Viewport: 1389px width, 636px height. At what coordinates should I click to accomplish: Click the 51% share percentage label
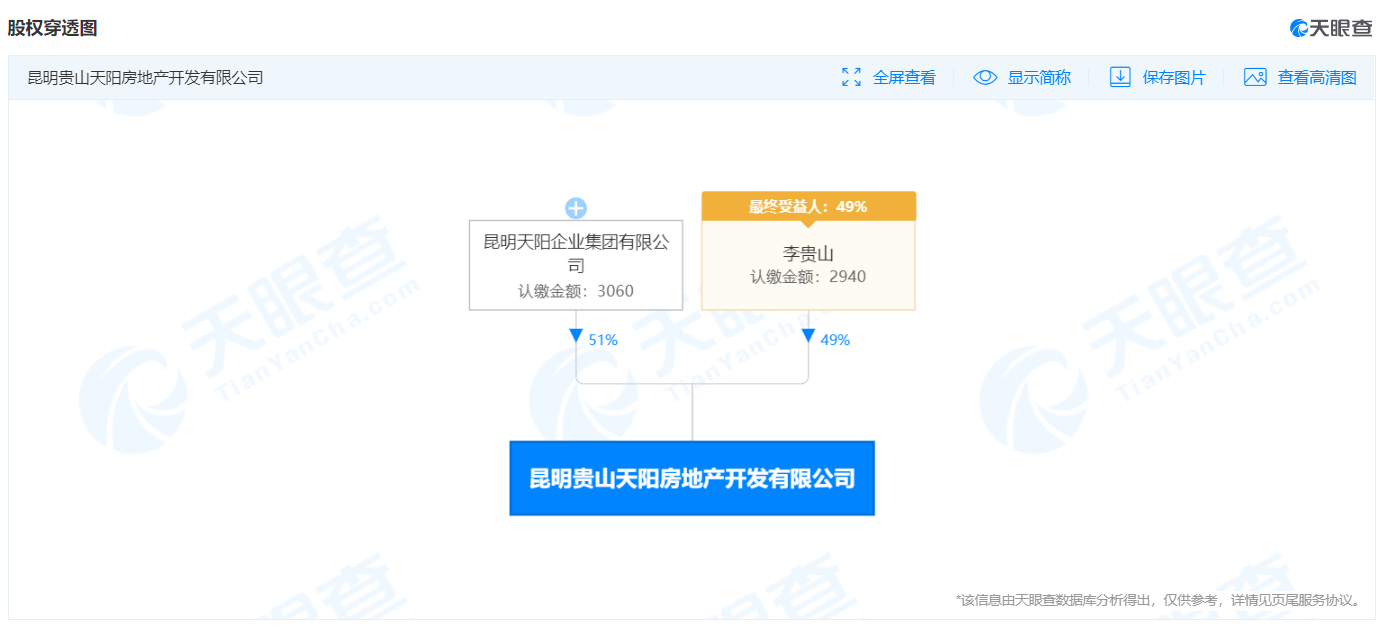tap(603, 340)
